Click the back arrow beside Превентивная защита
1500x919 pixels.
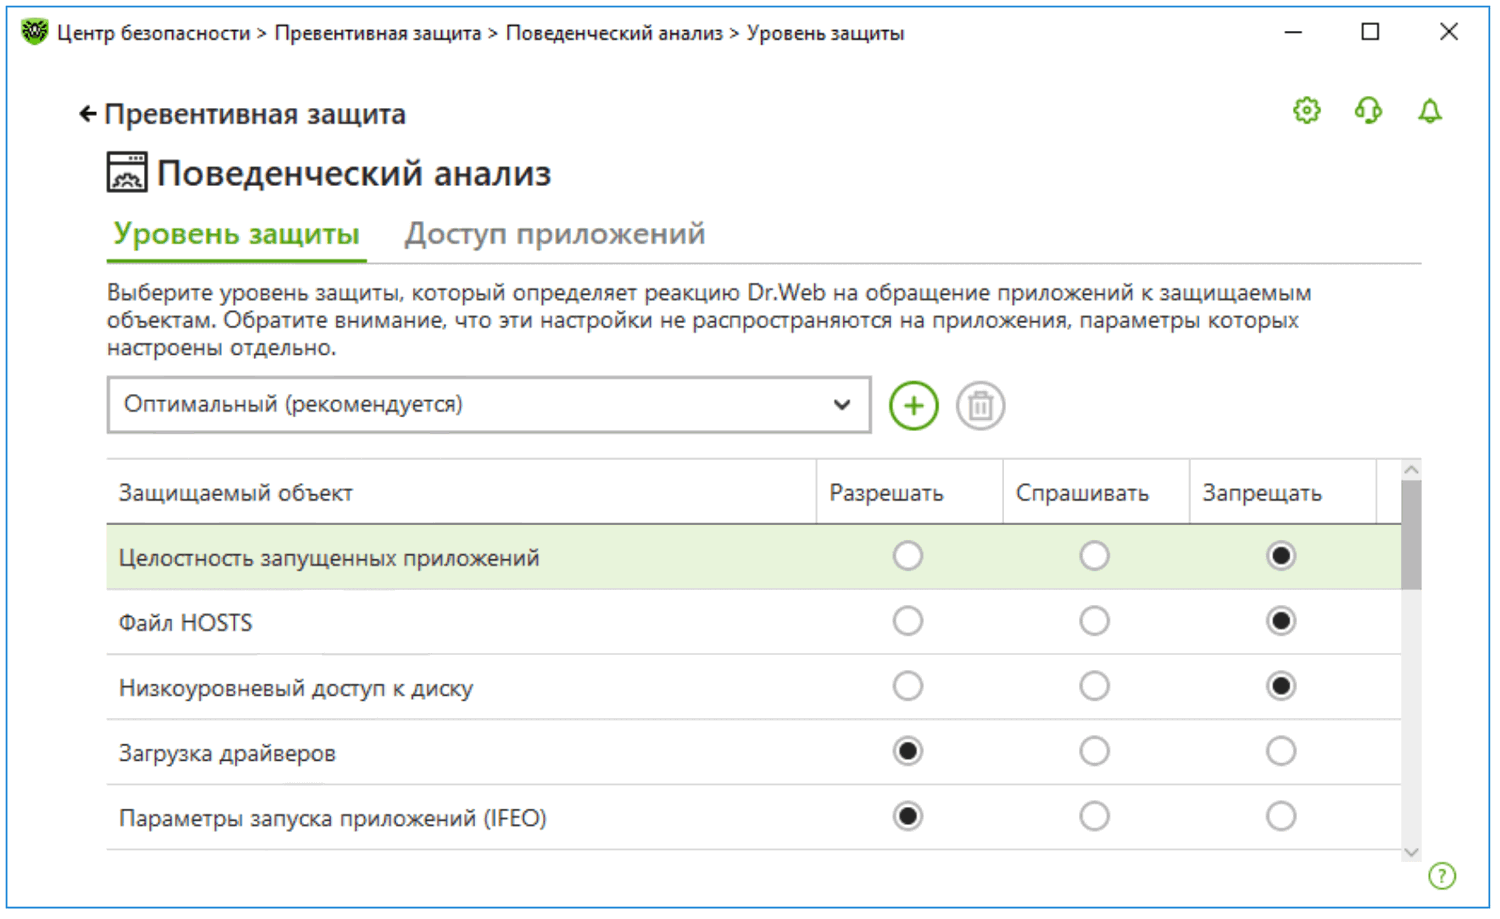pos(88,114)
